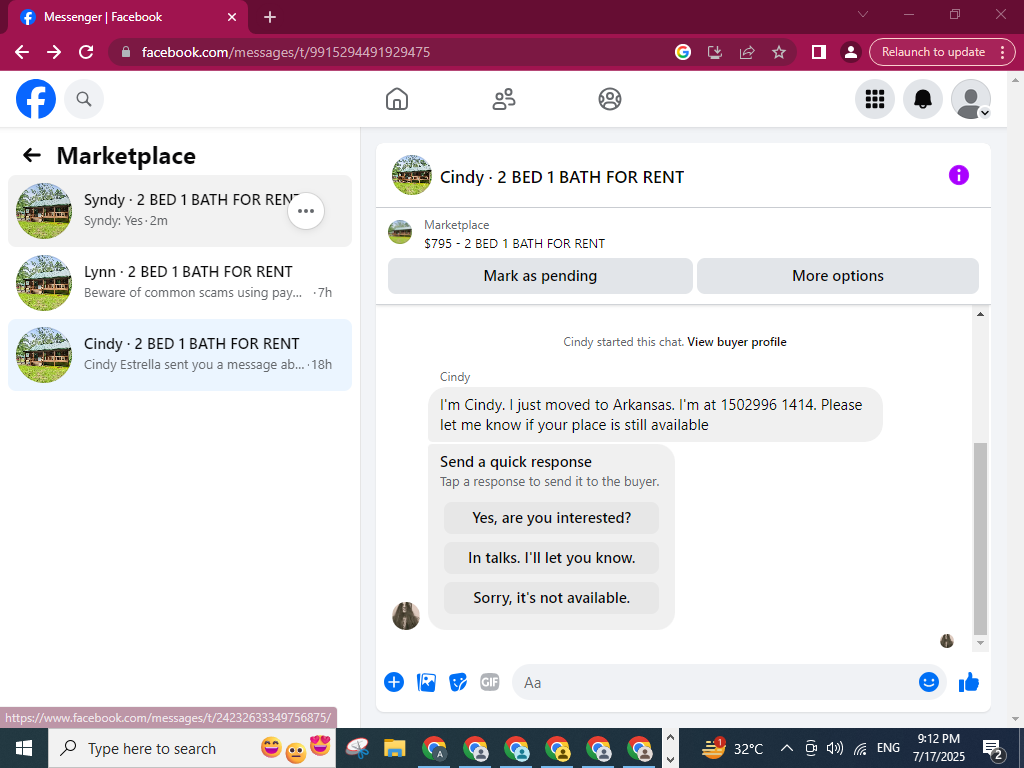Open the emoji picker smiley icon
Screen dimensions: 1024x768
pyautogui.click(x=929, y=682)
